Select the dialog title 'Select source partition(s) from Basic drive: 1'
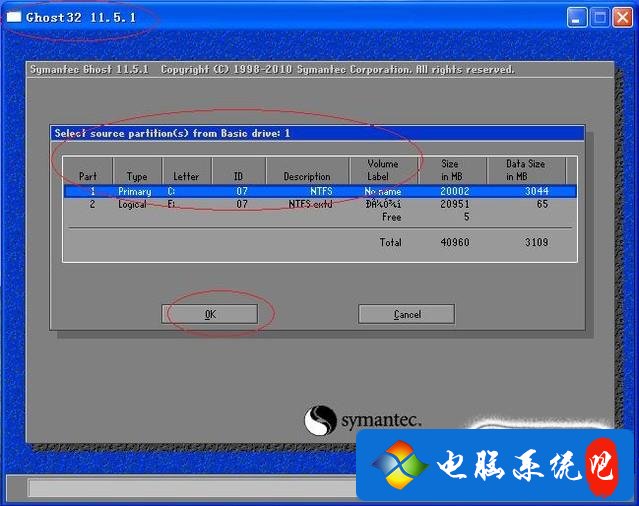 pos(172,133)
